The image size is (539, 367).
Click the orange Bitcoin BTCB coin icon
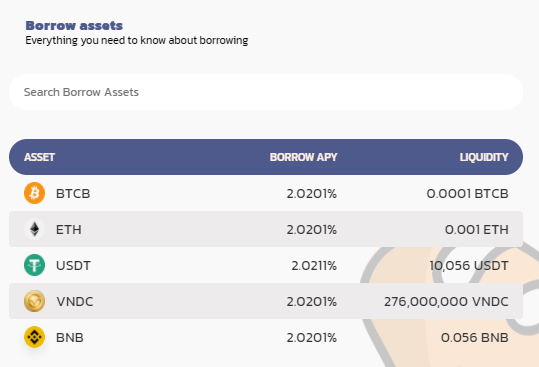(x=34, y=193)
